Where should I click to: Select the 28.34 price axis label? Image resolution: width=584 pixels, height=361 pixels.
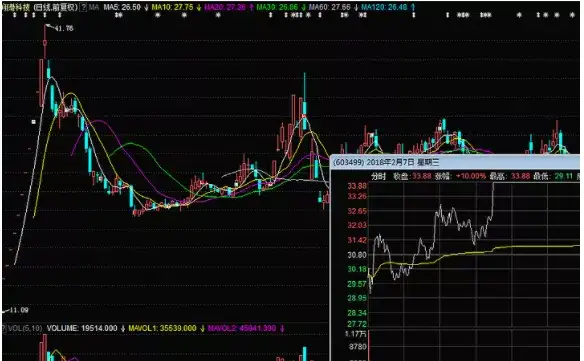357,313
